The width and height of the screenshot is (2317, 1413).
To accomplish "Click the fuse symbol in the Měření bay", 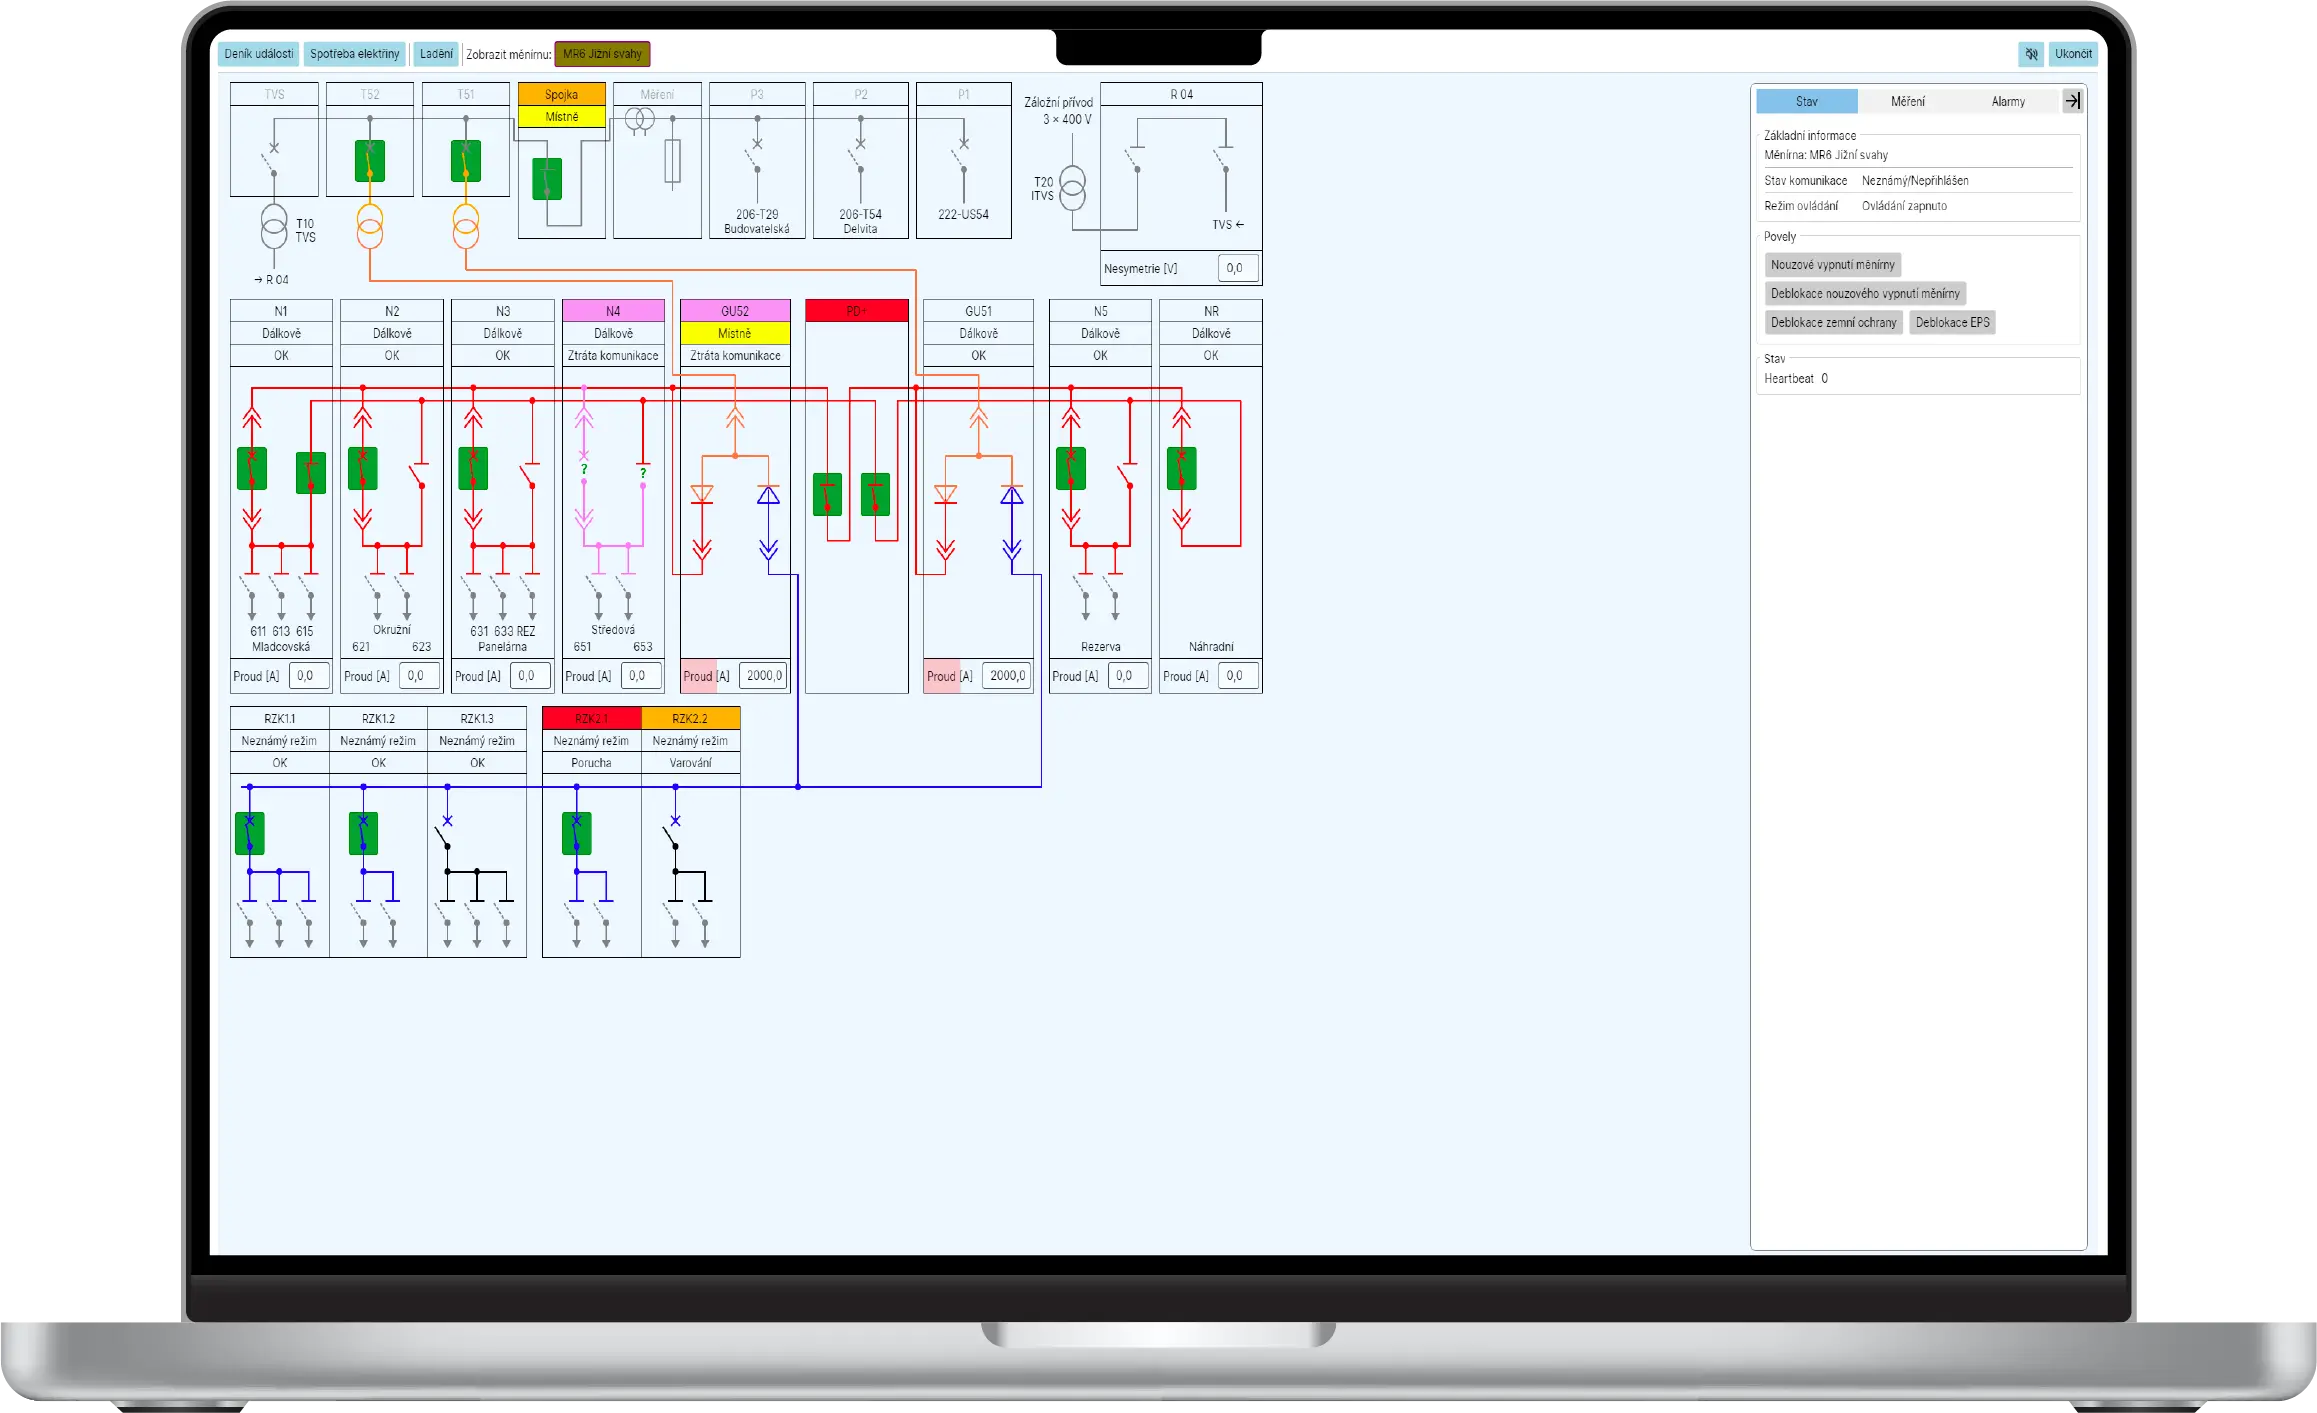I will click(673, 161).
